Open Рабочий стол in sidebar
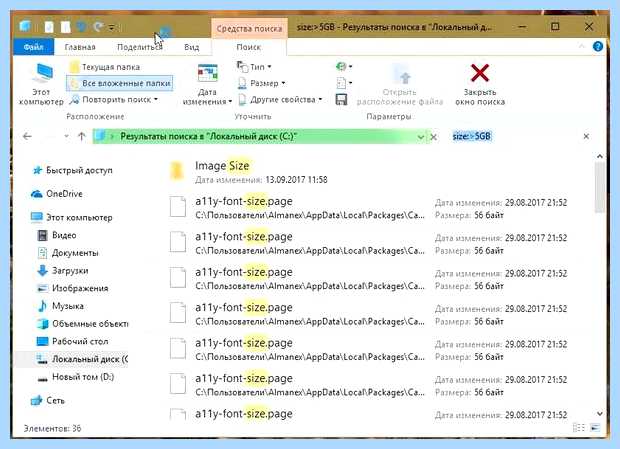The height and width of the screenshot is (449, 620). (x=73, y=341)
